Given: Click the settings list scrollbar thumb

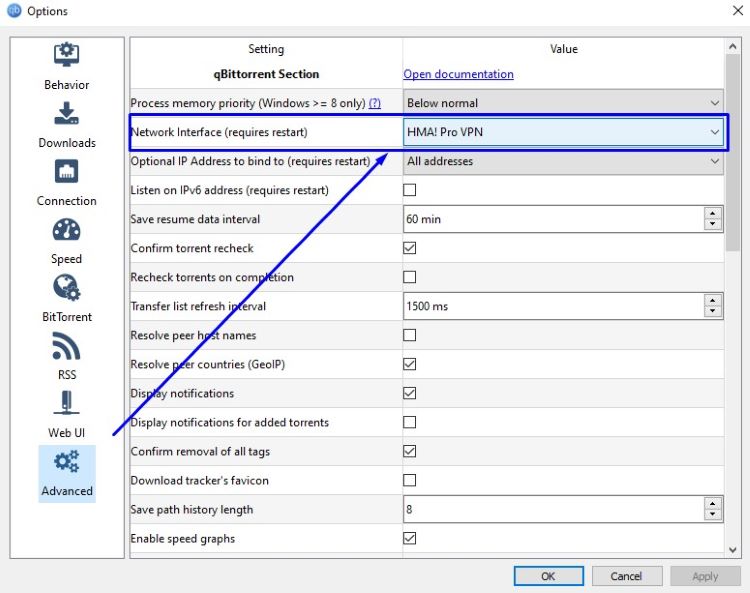Looking at the screenshot, I should [732, 152].
